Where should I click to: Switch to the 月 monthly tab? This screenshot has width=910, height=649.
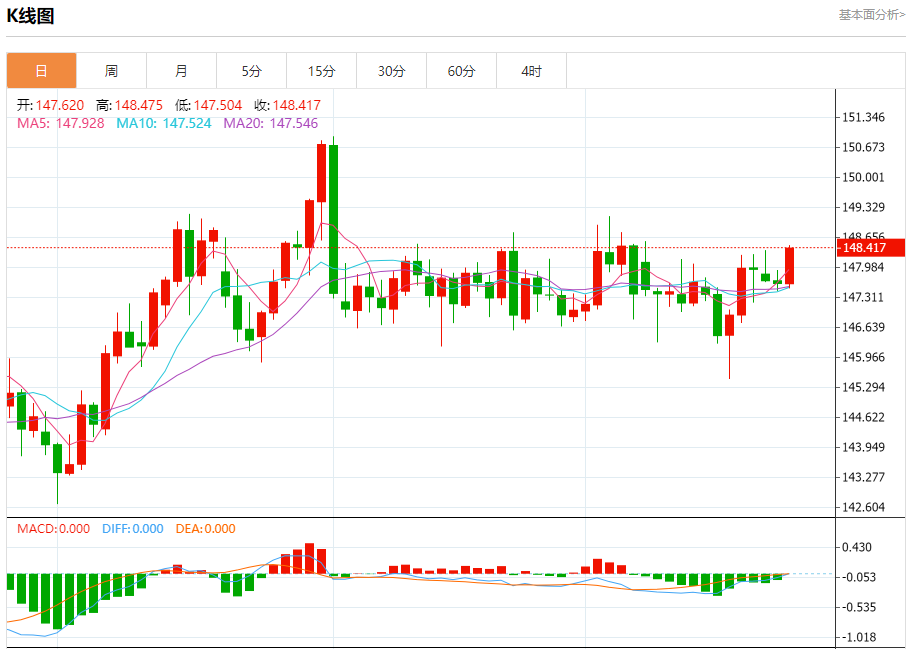181,71
